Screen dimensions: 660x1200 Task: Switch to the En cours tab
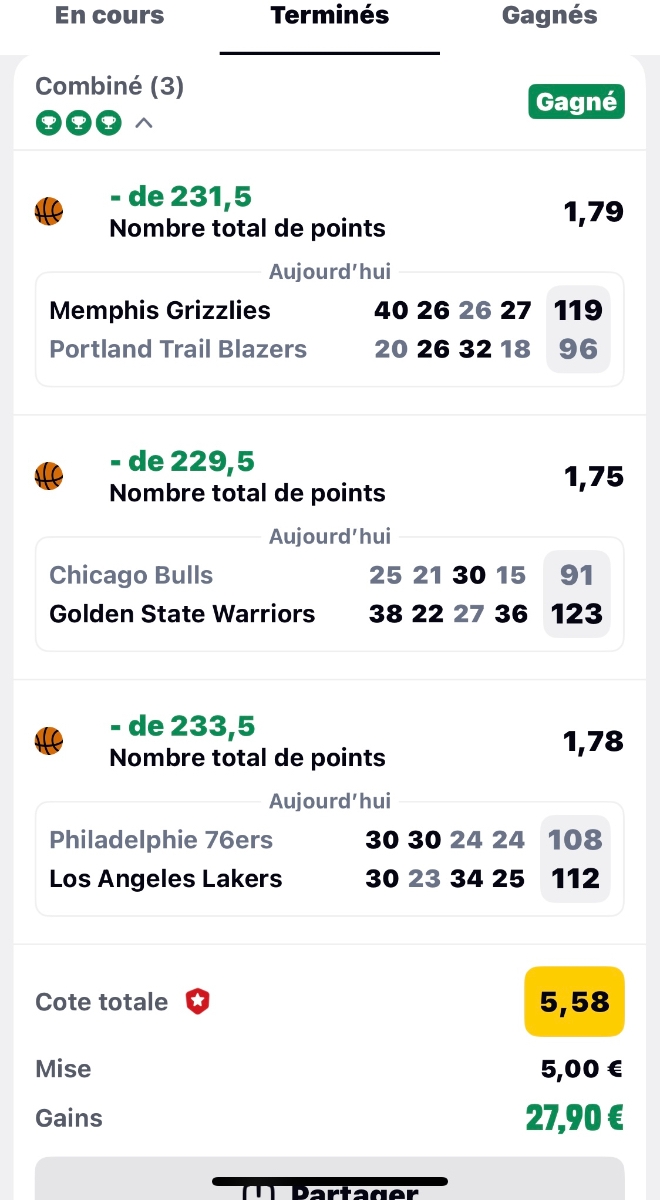(109, 16)
